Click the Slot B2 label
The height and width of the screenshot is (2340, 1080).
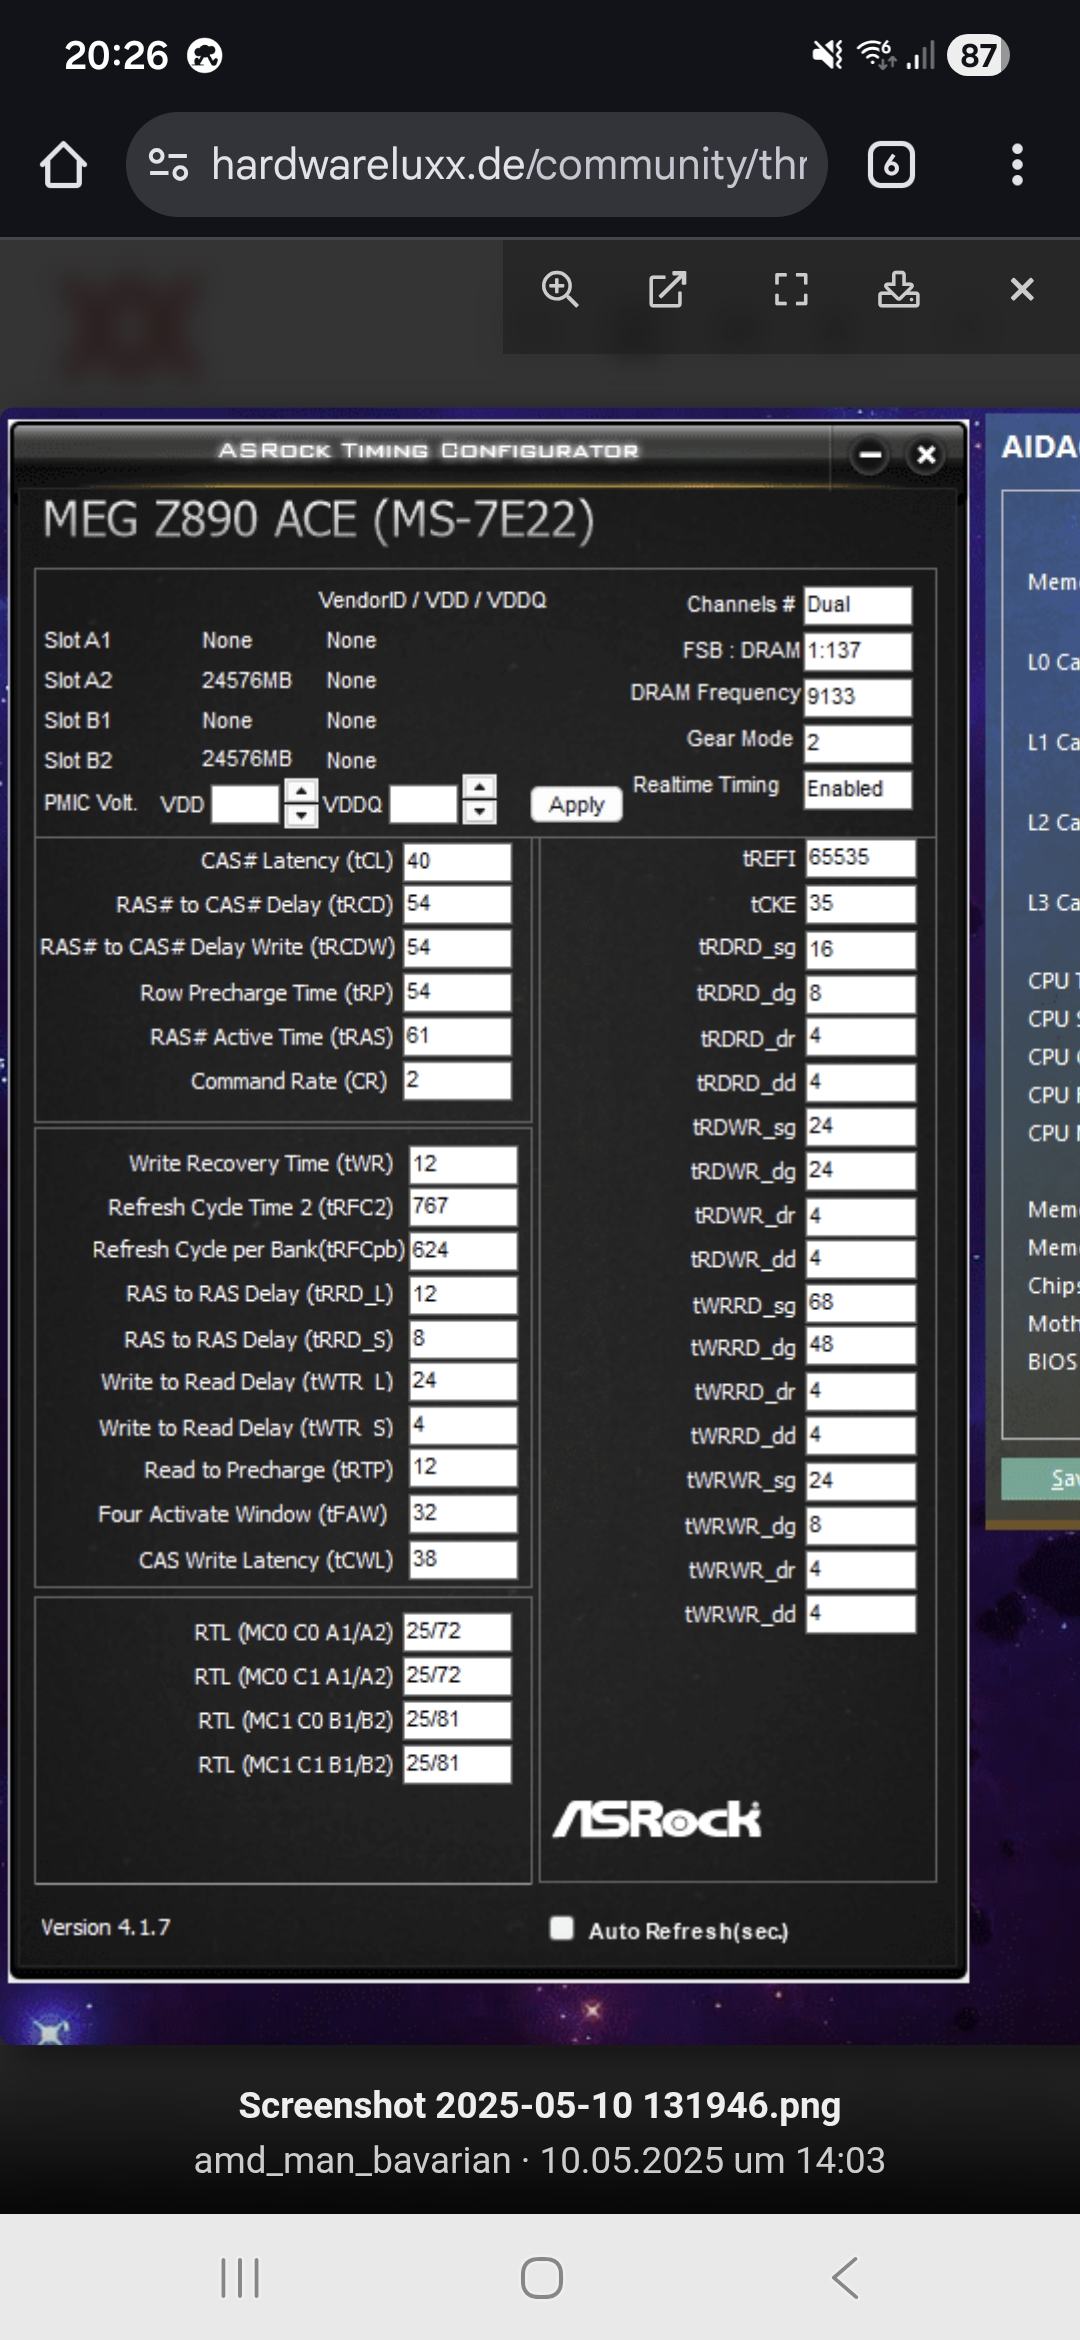78,760
